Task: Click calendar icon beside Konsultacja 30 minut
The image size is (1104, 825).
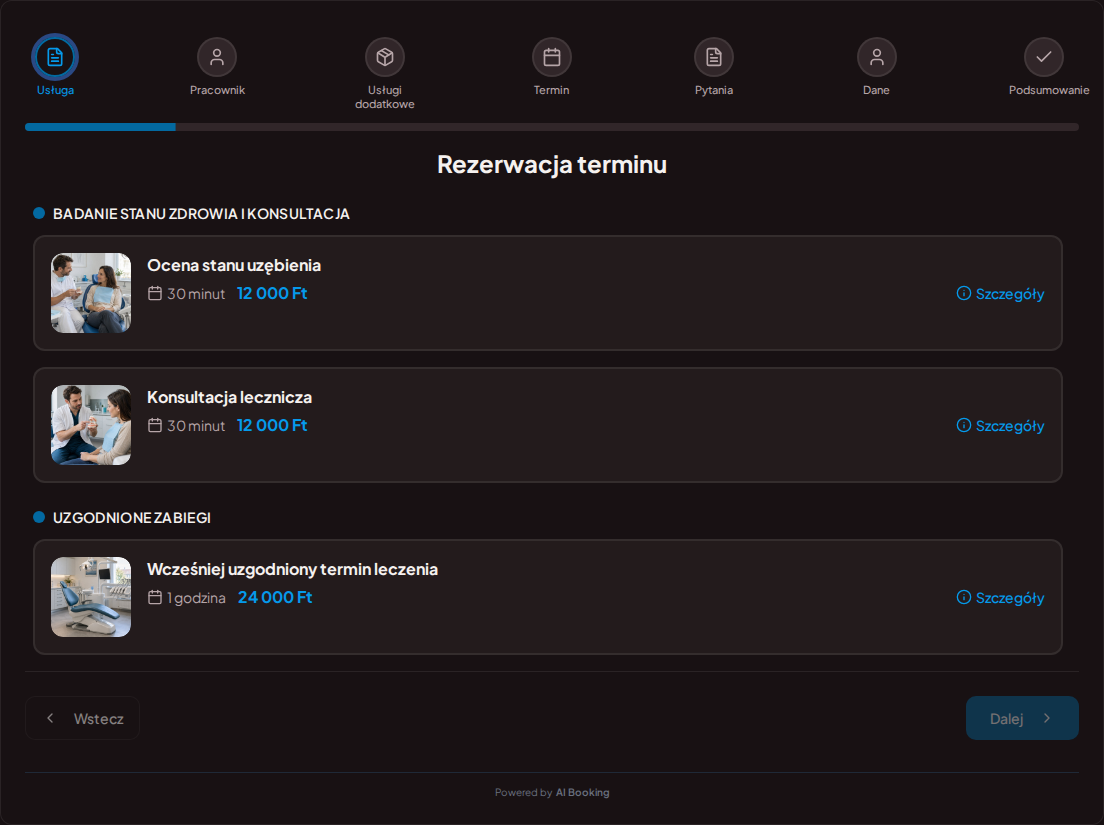Action: click(x=155, y=425)
